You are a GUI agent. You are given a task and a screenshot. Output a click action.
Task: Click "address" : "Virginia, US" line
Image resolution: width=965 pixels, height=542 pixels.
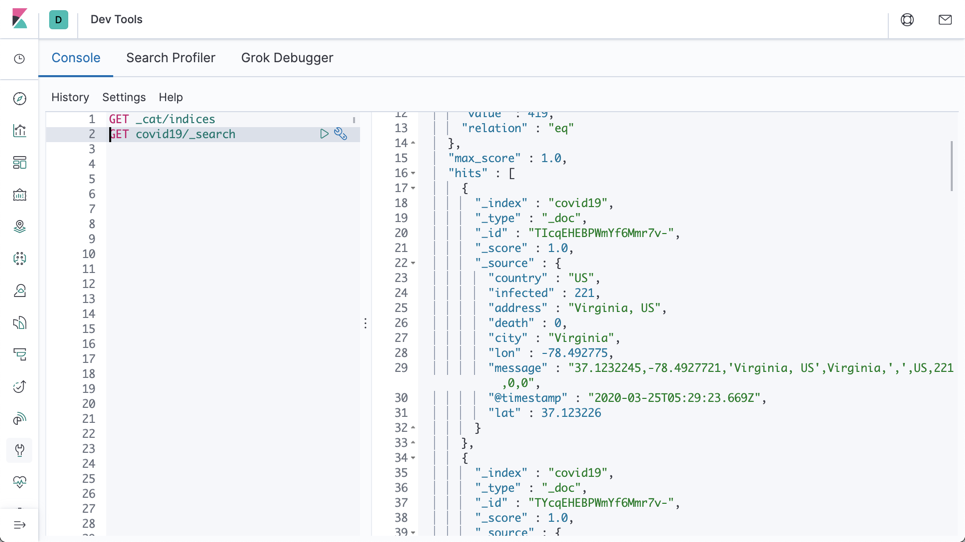coord(577,308)
